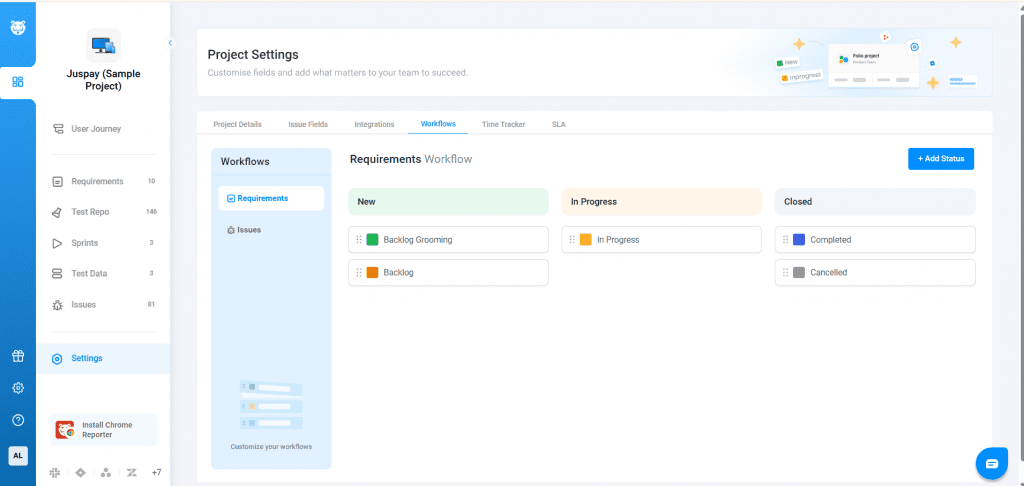Click the blue swatch on Completed status
This screenshot has width=1024, height=486.
799,240
